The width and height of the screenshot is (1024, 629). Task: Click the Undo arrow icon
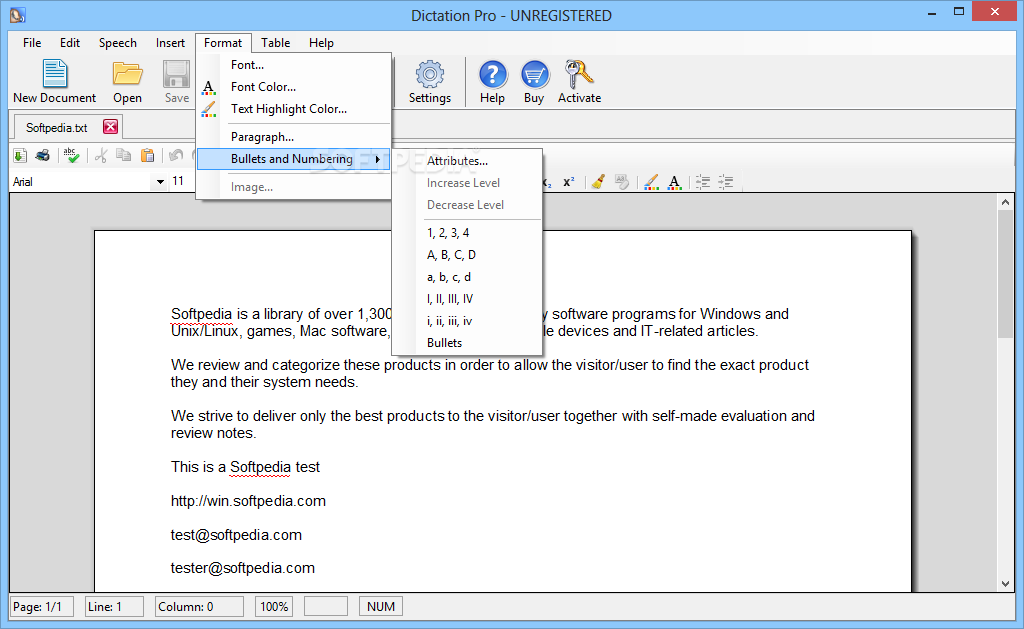pyautogui.click(x=176, y=155)
